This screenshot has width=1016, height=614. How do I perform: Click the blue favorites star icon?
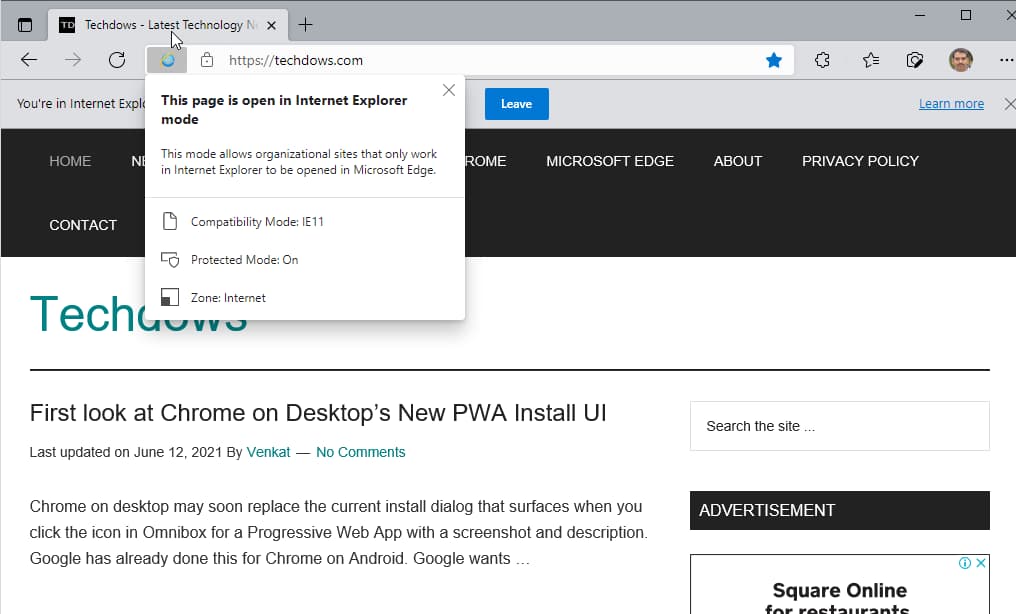tap(773, 60)
